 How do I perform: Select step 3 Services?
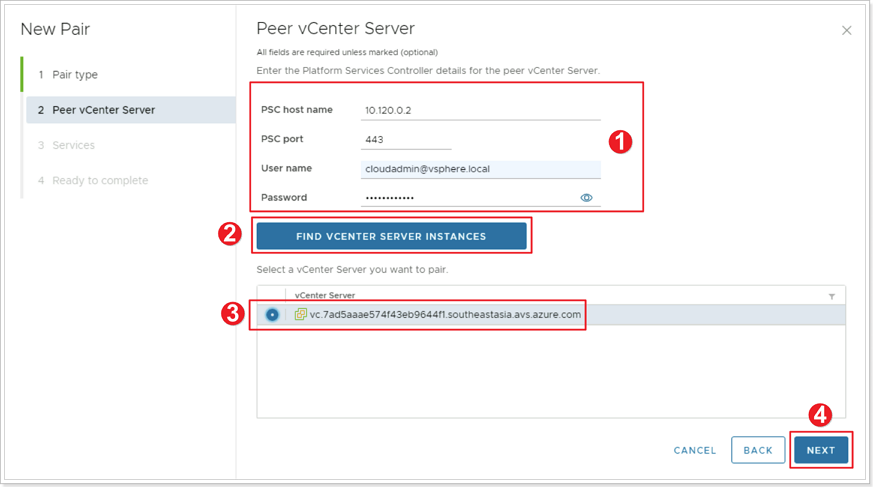pos(66,145)
